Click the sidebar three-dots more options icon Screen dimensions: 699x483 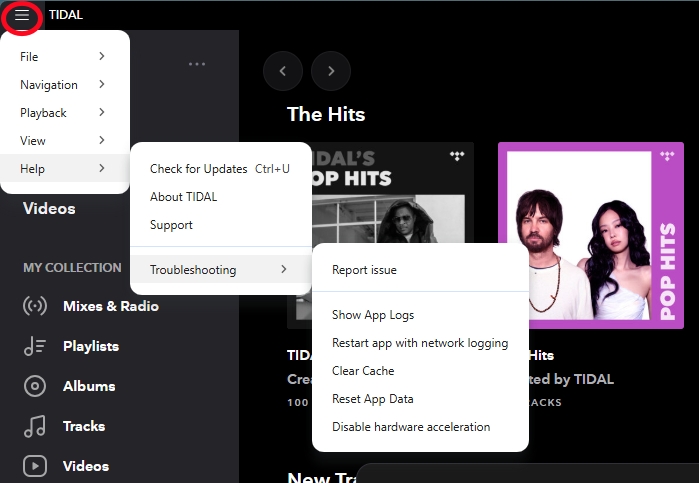coord(197,64)
